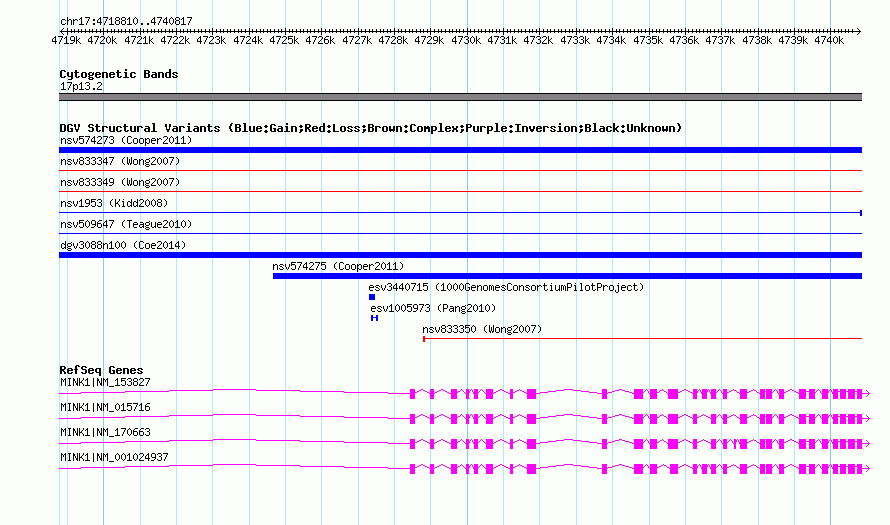Viewport: 890px width, 525px height.
Task: Click the chr17:4718810..4740817 region label
Action: point(126,21)
